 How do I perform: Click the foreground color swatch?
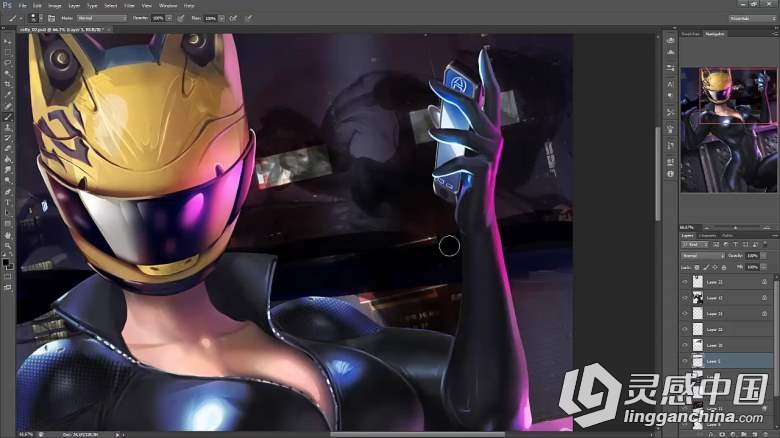click(5, 262)
